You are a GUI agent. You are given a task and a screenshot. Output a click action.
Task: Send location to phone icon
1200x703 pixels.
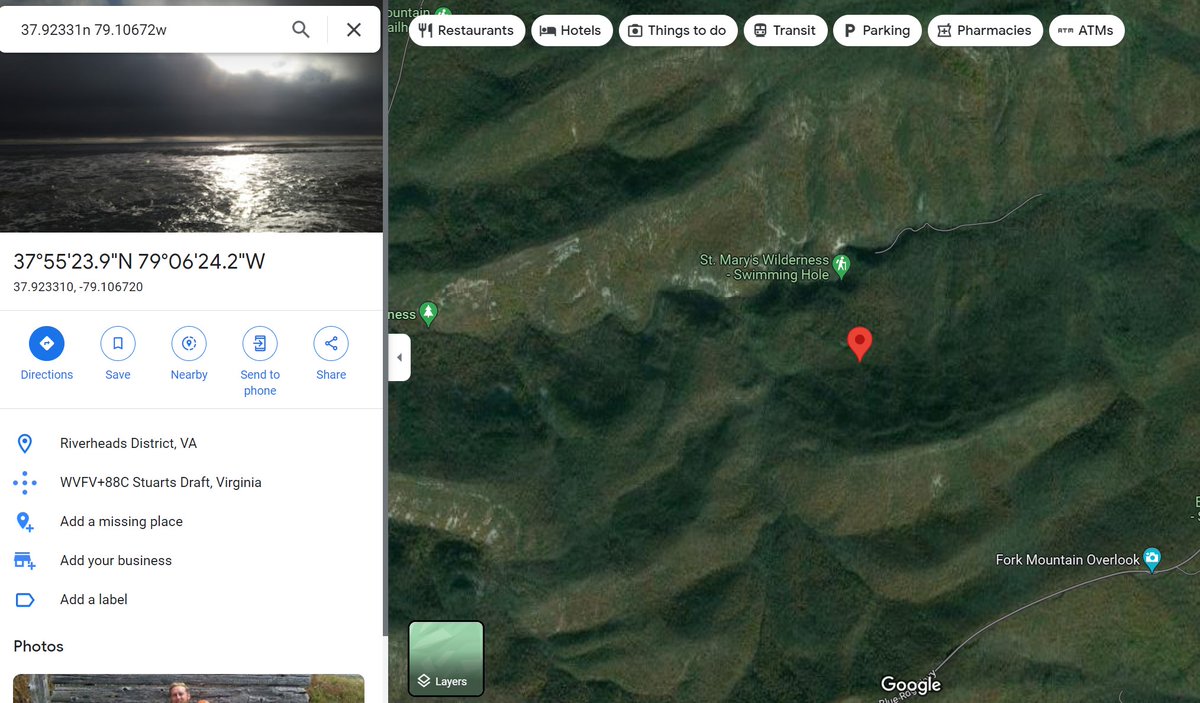260,344
